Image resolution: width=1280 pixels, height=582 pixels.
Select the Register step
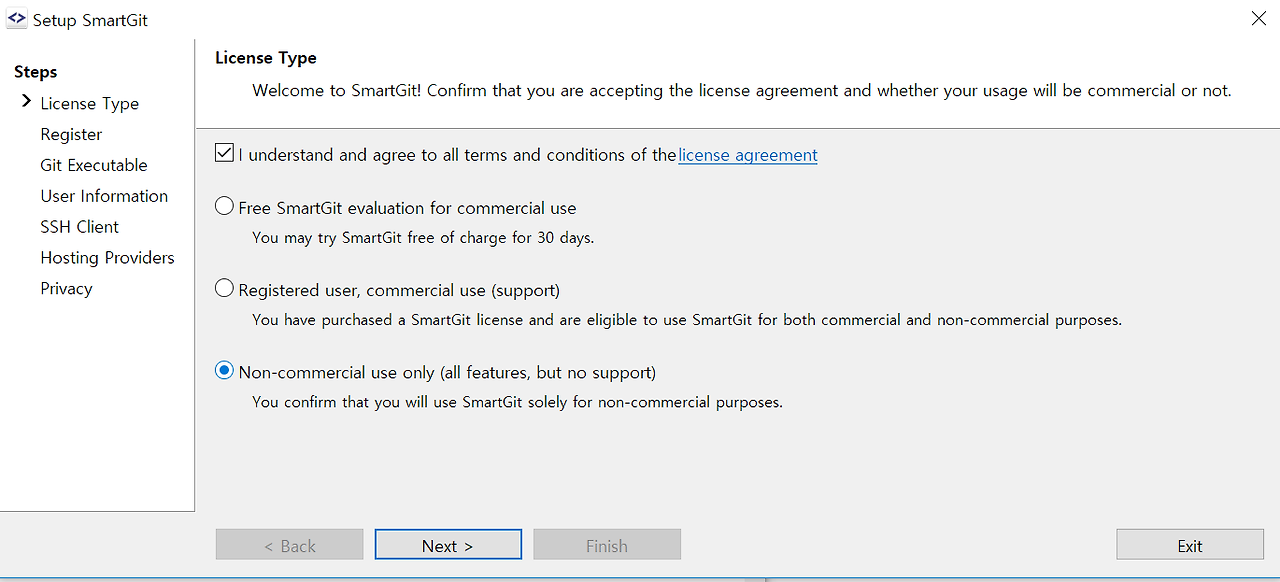(x=71, y=134)
